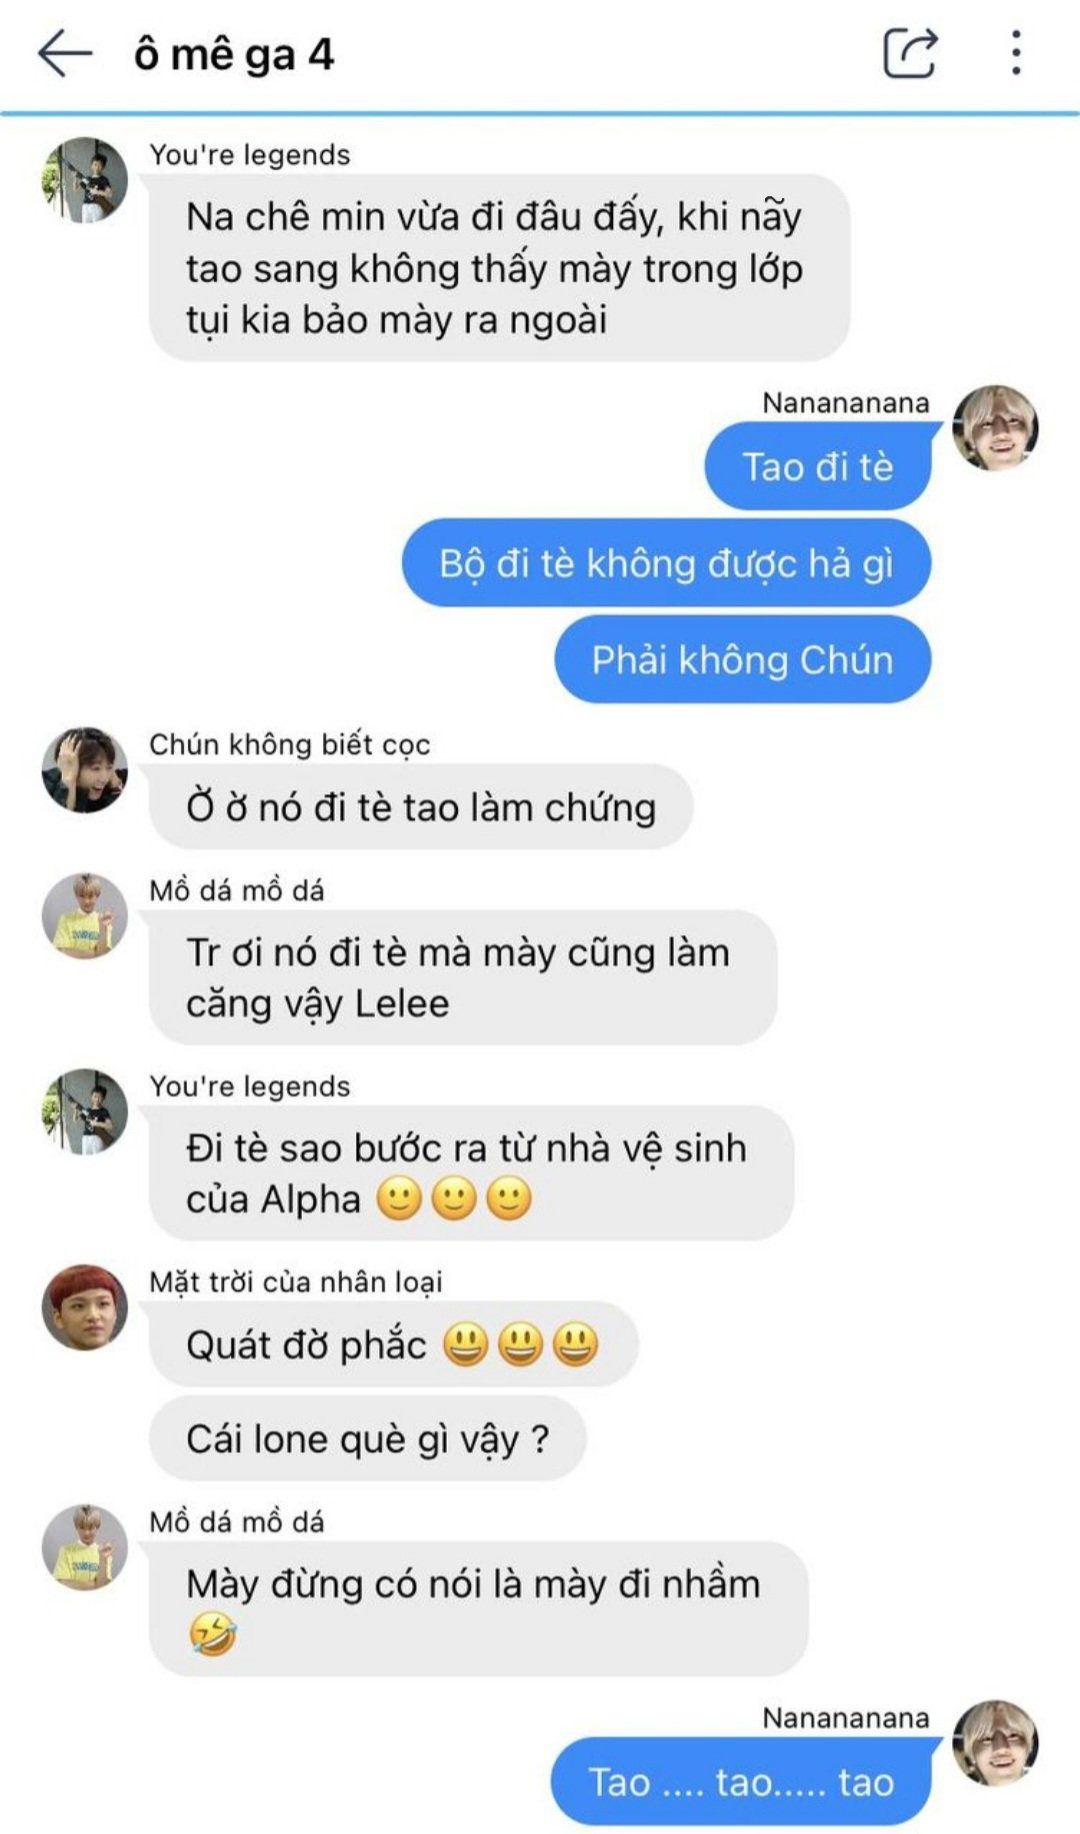Select the message 'Na chê min vừa đi đâu đấy'
This screenshot has width=1080, height=1834.
tap(499, 268)
